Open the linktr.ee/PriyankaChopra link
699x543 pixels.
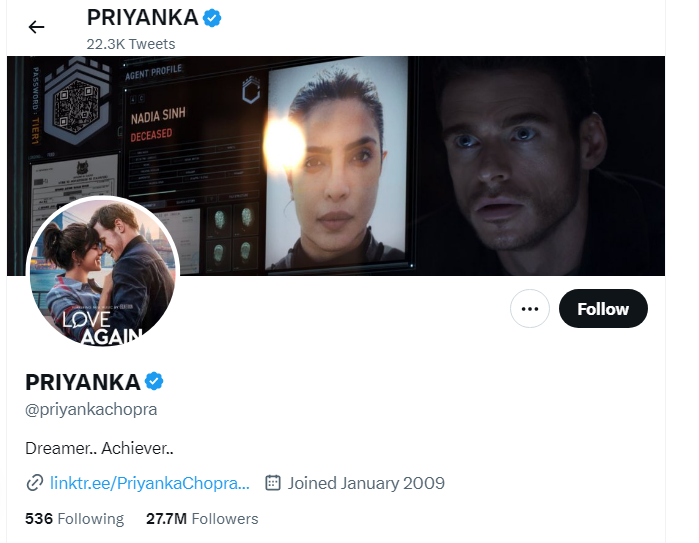(150, 483)
